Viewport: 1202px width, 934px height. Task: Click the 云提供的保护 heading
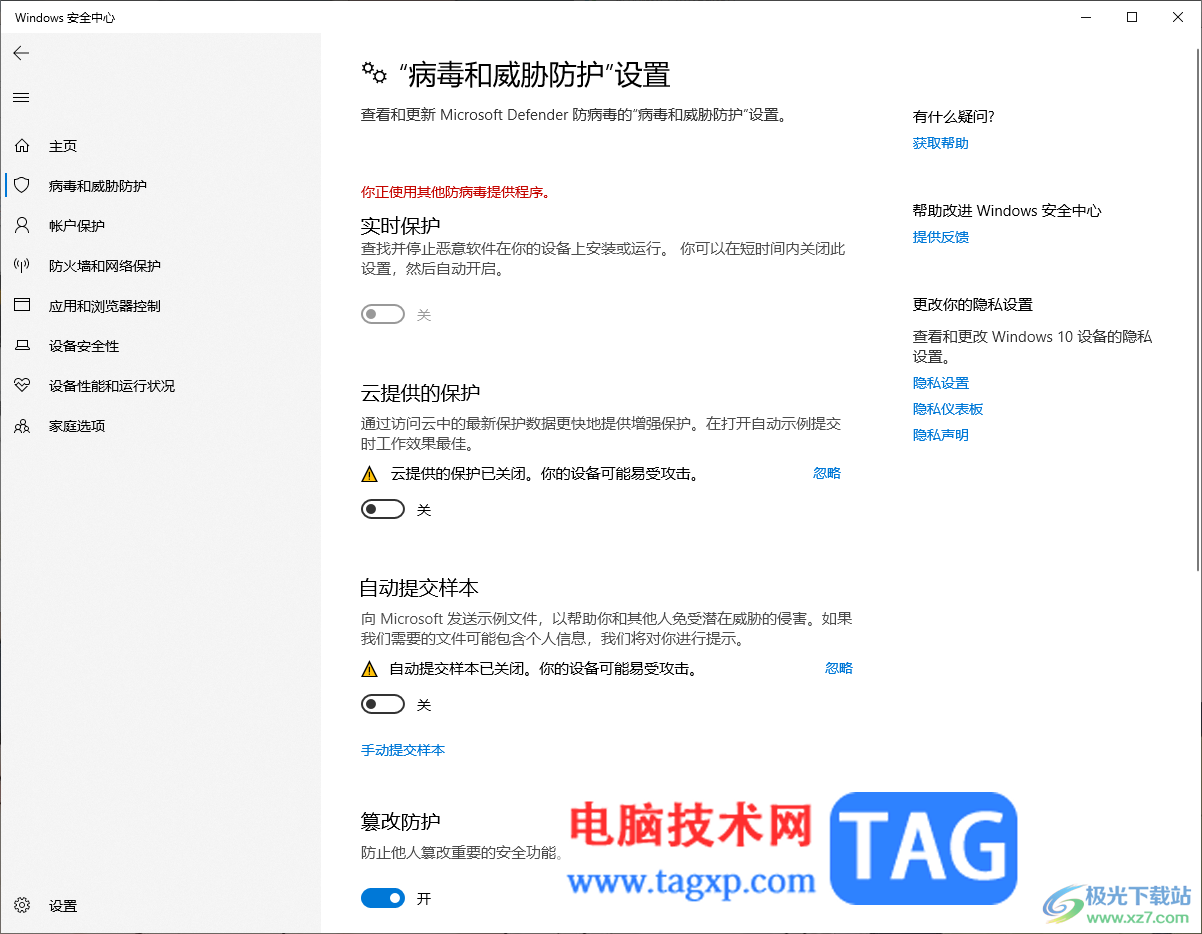421,392
